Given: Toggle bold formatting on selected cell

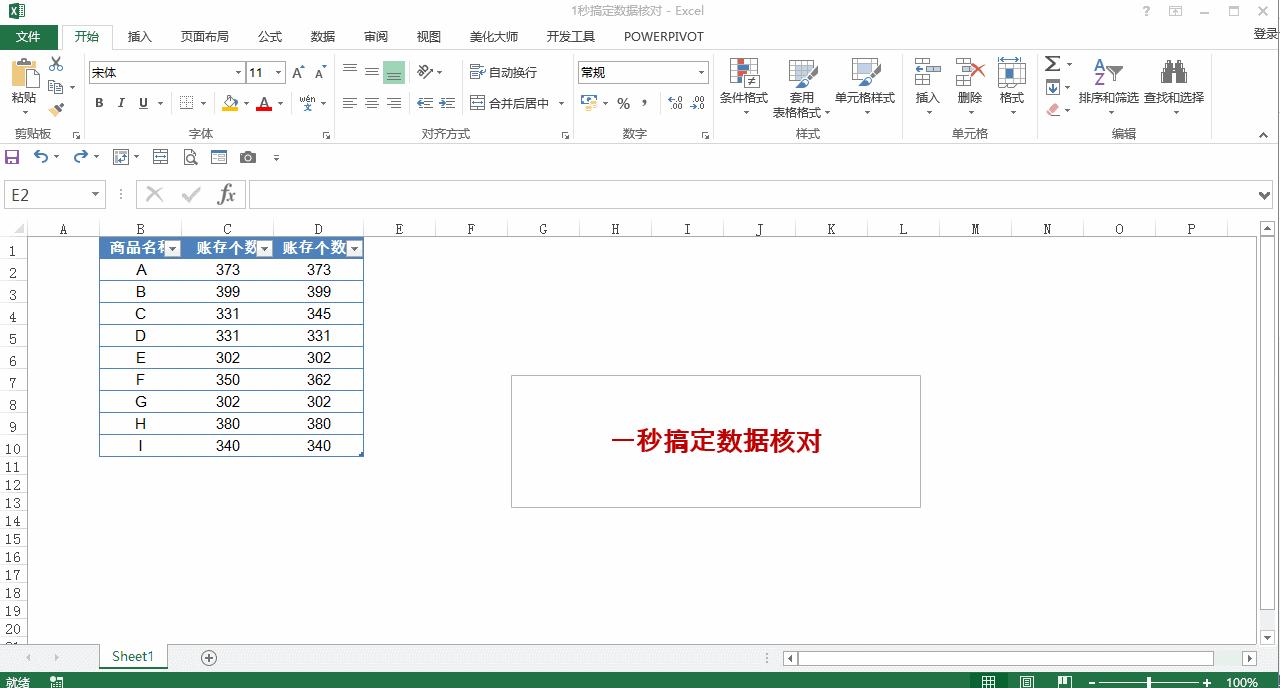Looking at the screenshot, I should pos(99,103).
